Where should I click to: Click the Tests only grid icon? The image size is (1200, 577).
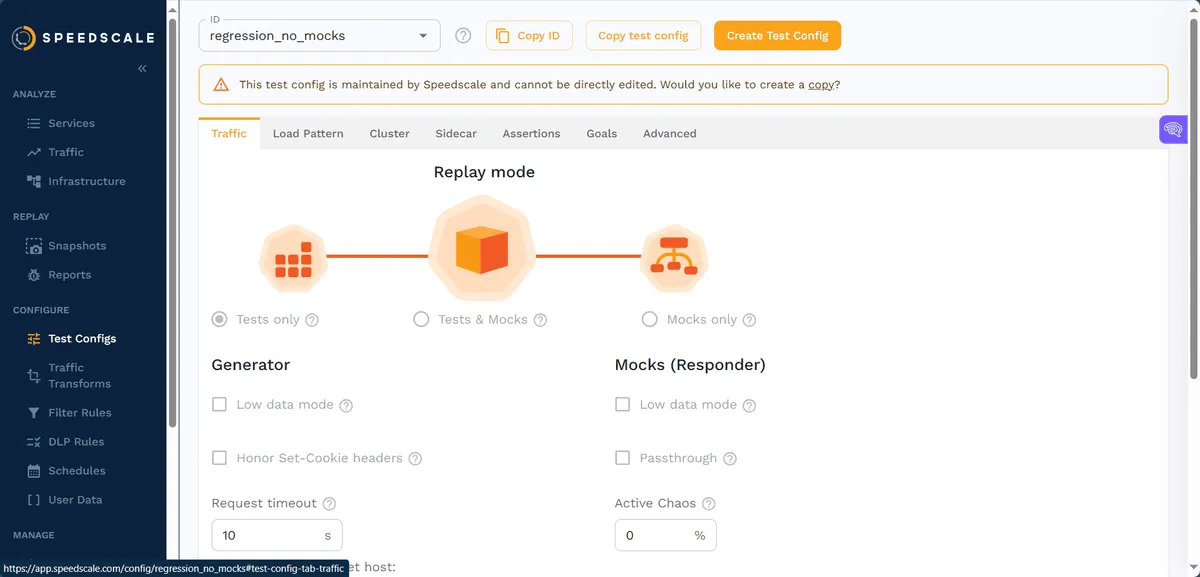click(x=293, y=257)
